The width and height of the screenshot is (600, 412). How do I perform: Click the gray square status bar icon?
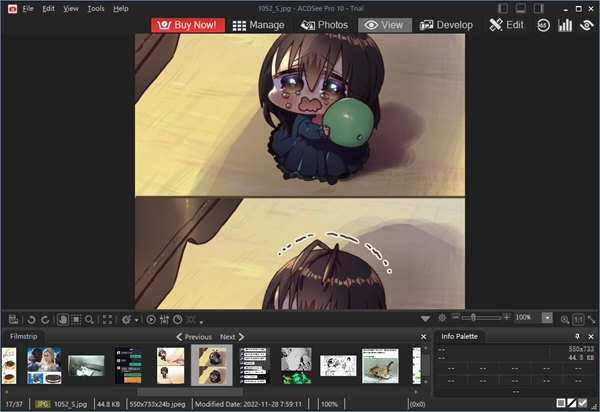click(x=561, y=403)
